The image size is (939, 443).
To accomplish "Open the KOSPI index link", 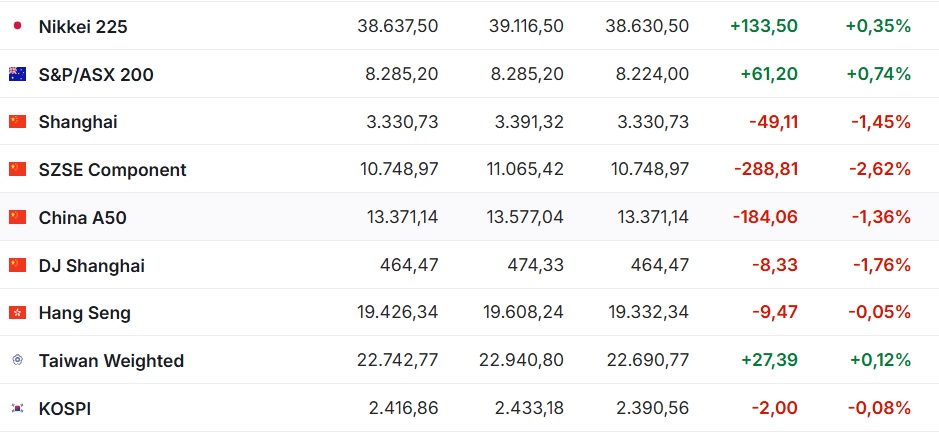I will click(65, 409).
